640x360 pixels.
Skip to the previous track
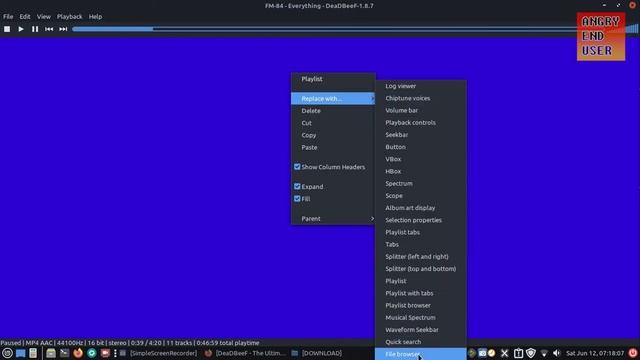point(49,29)
